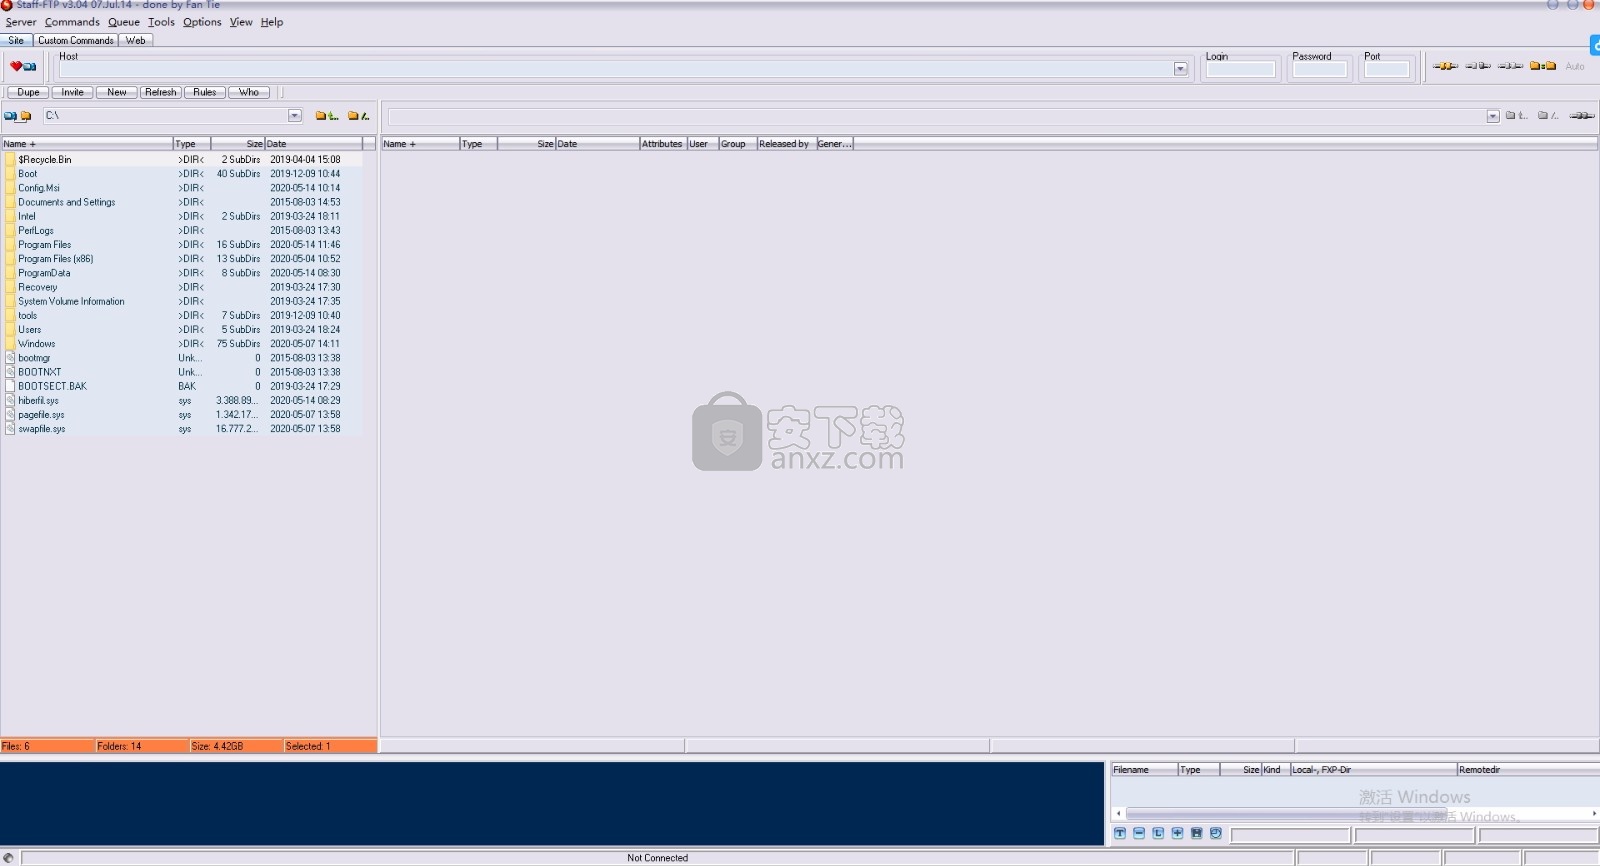This screenshot has height=866, width=1600.
Task: Click the local folder browse icon
Action: click(x=26, y=116)
